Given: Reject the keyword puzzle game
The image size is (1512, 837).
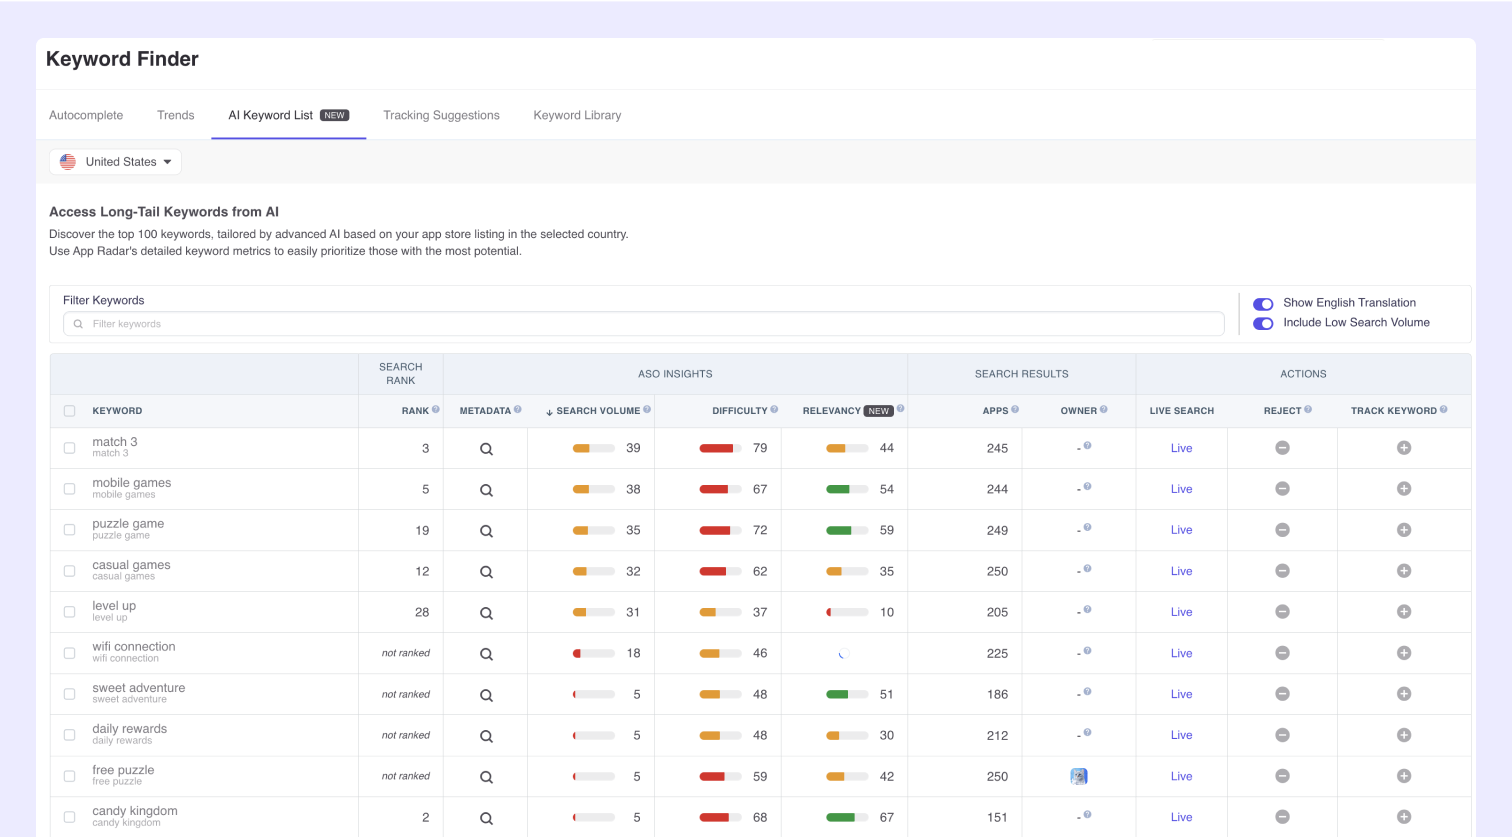Looking at the screenshot, I should click(x=1282, y=530).
